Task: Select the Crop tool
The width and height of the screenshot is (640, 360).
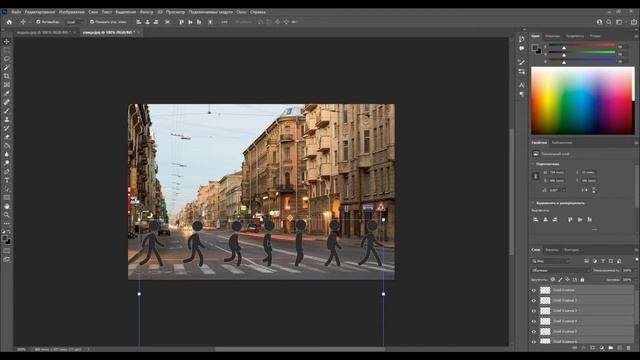Action: click(7, 76)
